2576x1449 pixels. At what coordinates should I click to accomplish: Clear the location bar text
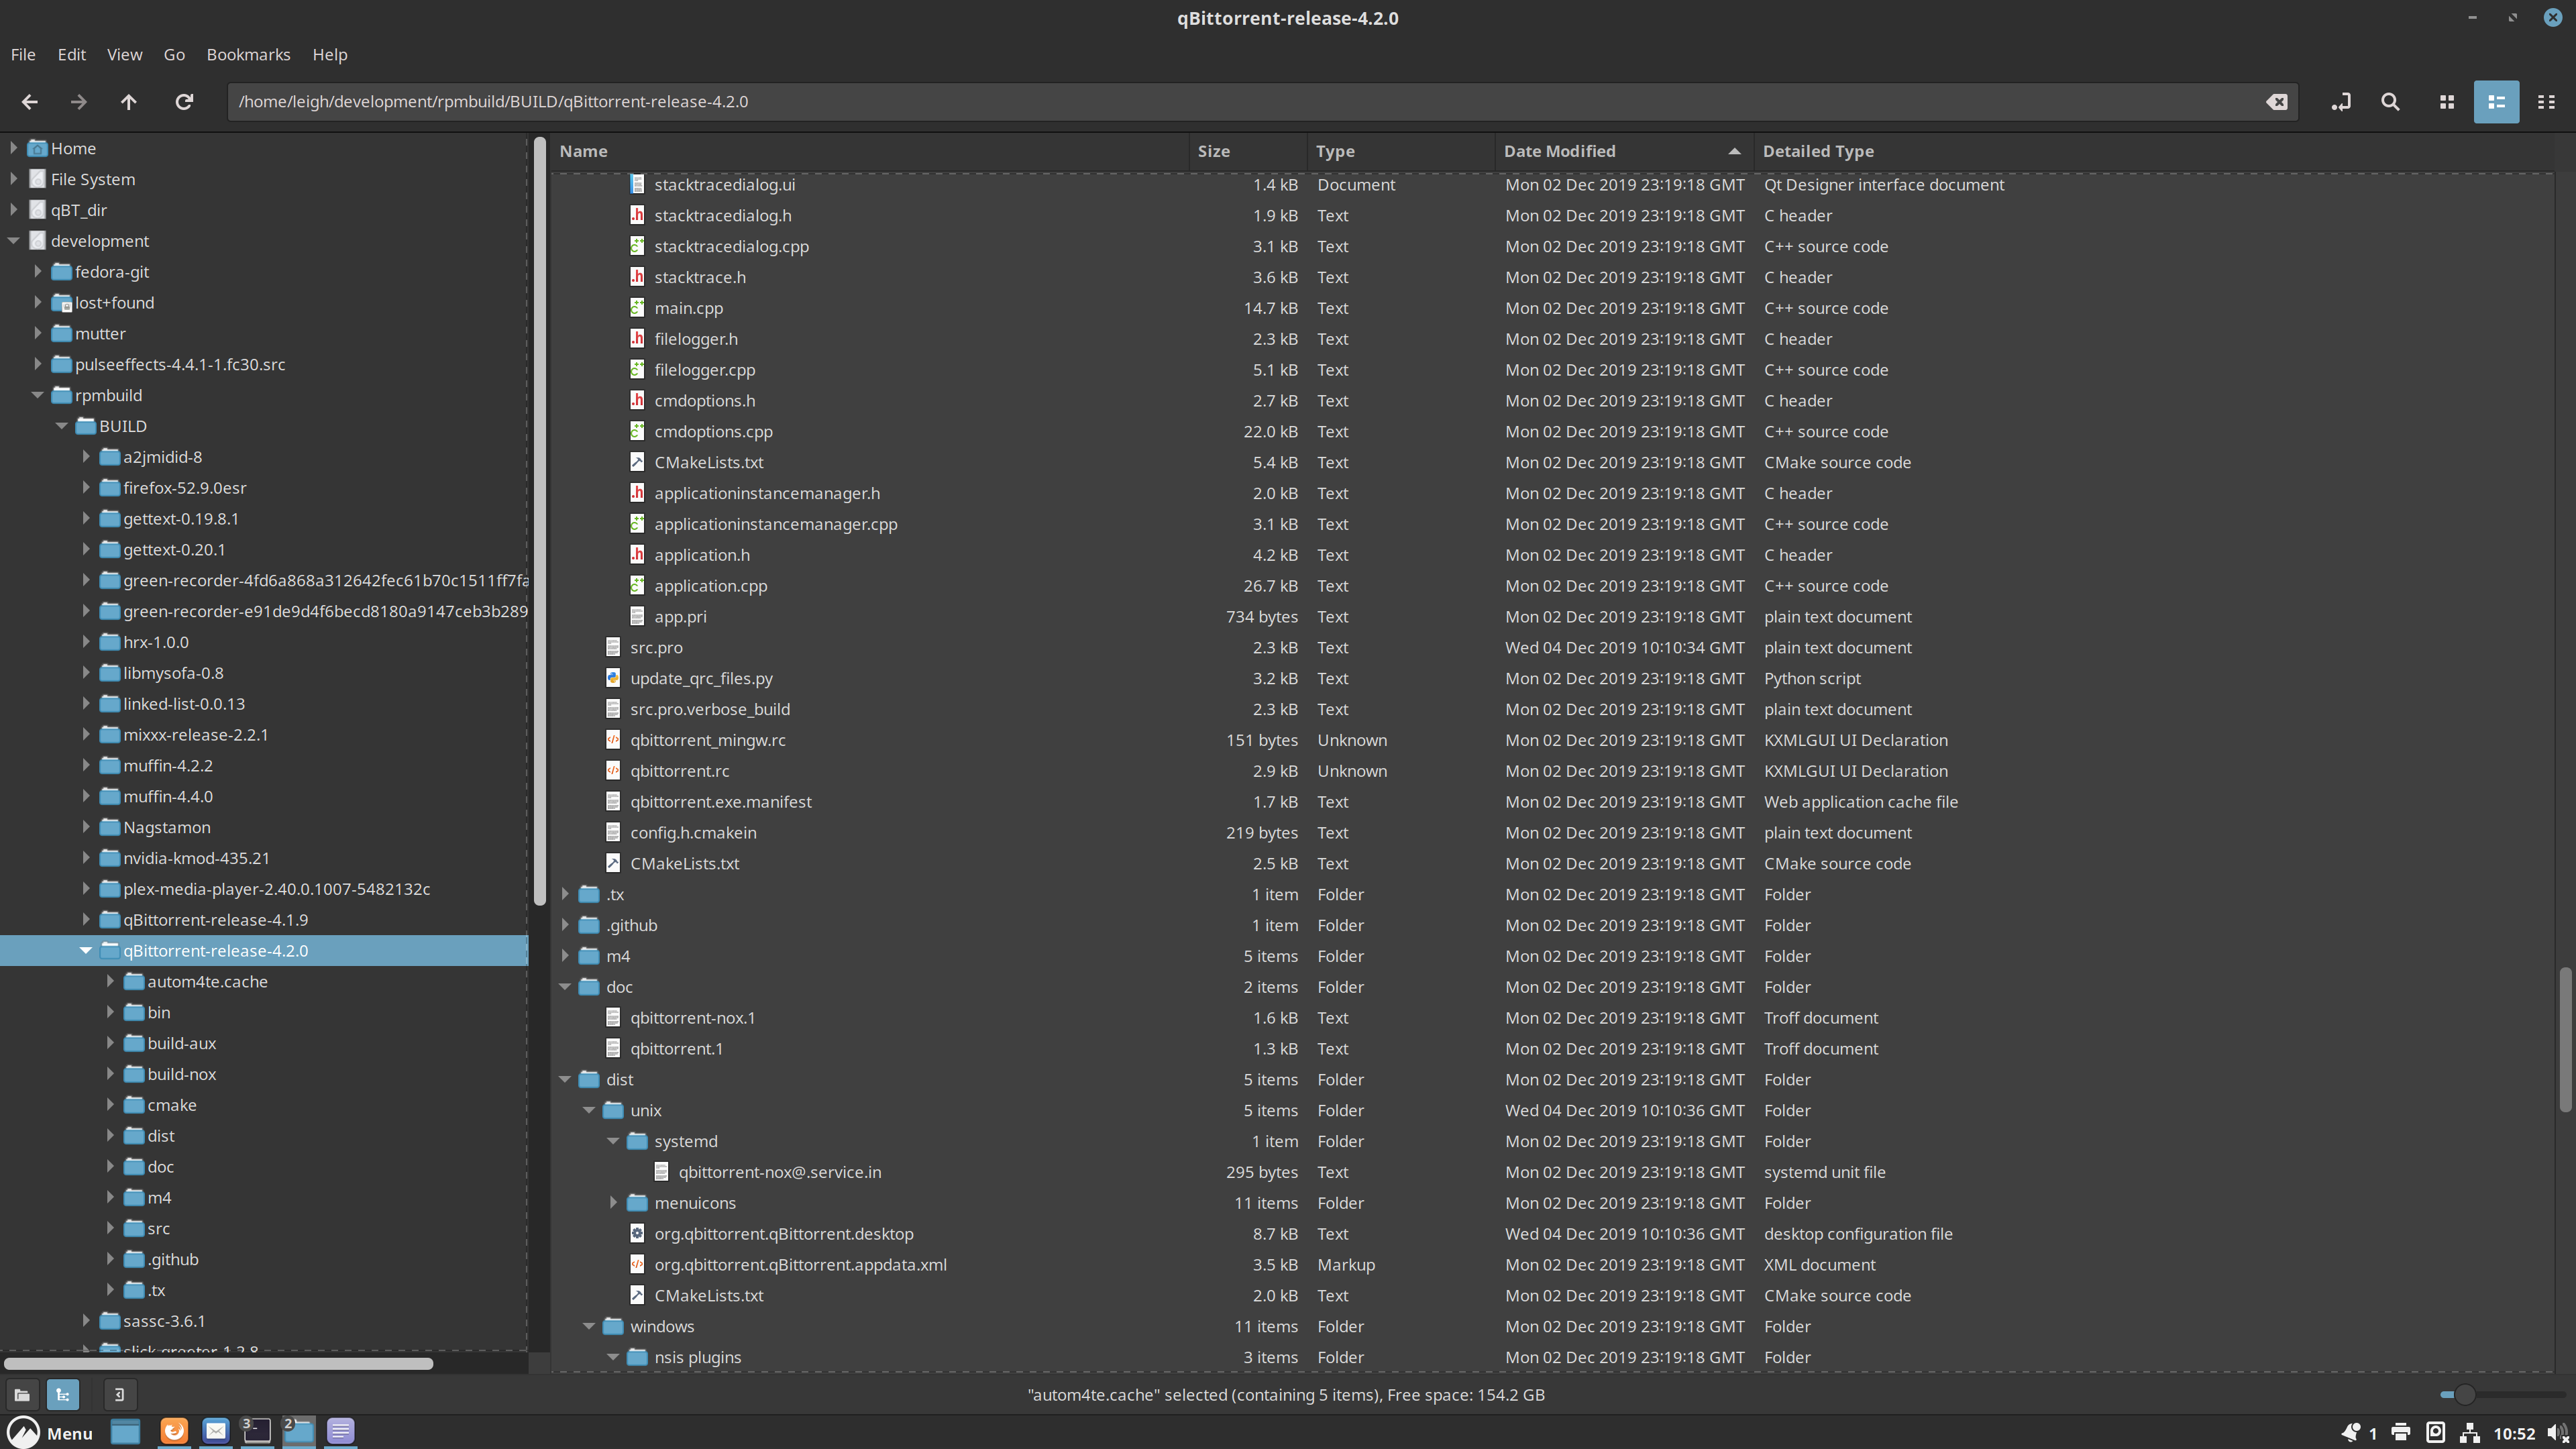tap(2277, 101)
